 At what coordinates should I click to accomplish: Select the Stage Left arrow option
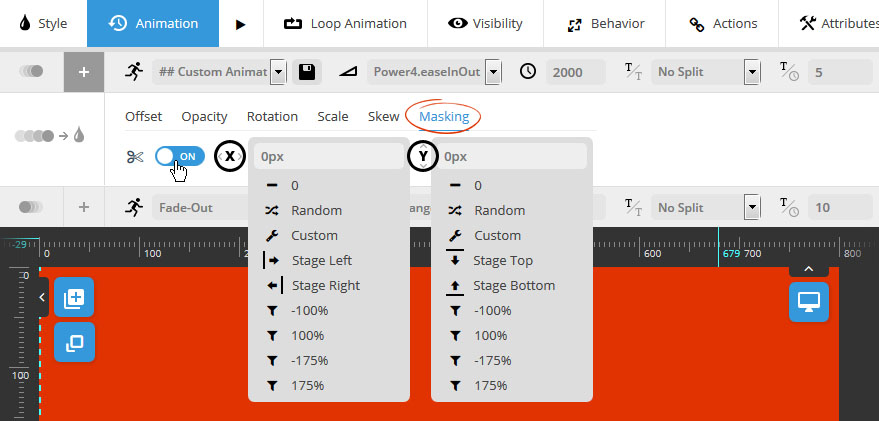click(x=321, y=260)
